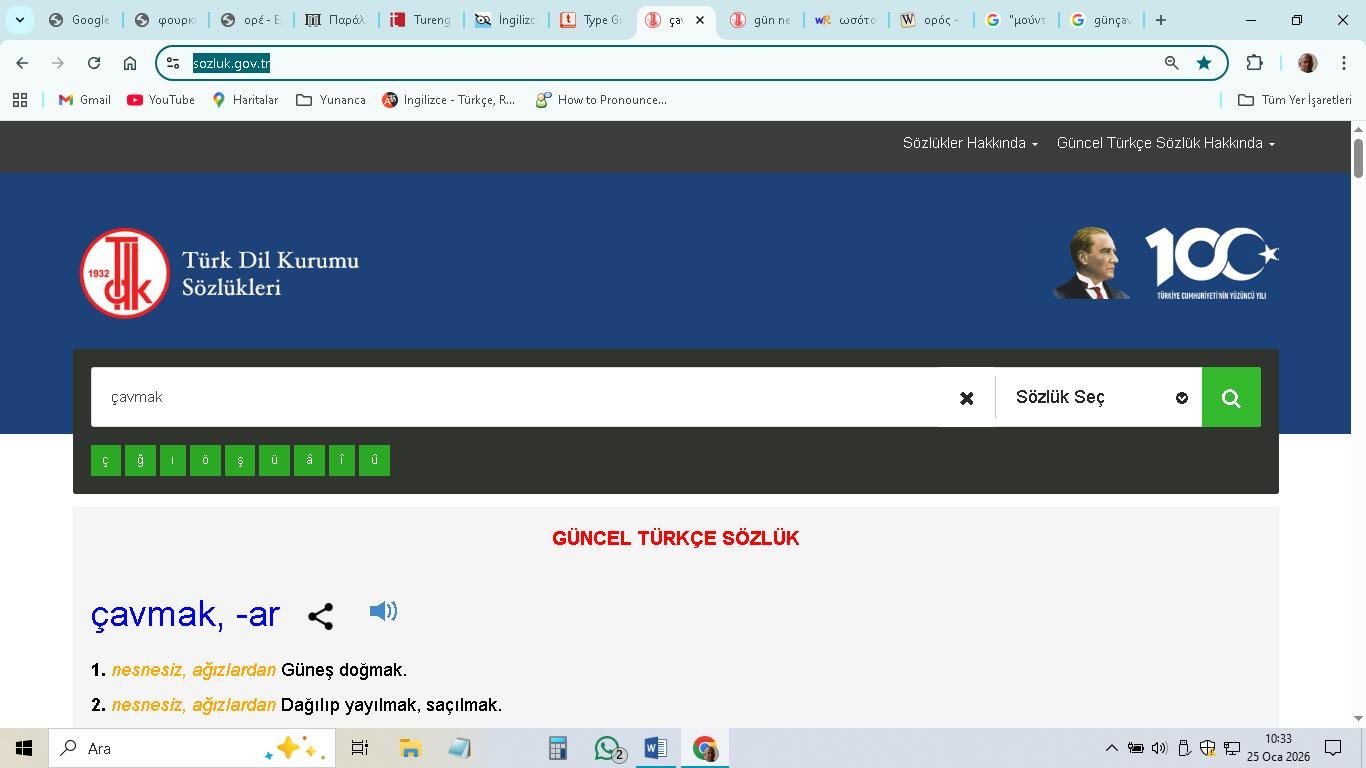
Task: Share the çavmak entry via share icon
Action: coord(320,616)
